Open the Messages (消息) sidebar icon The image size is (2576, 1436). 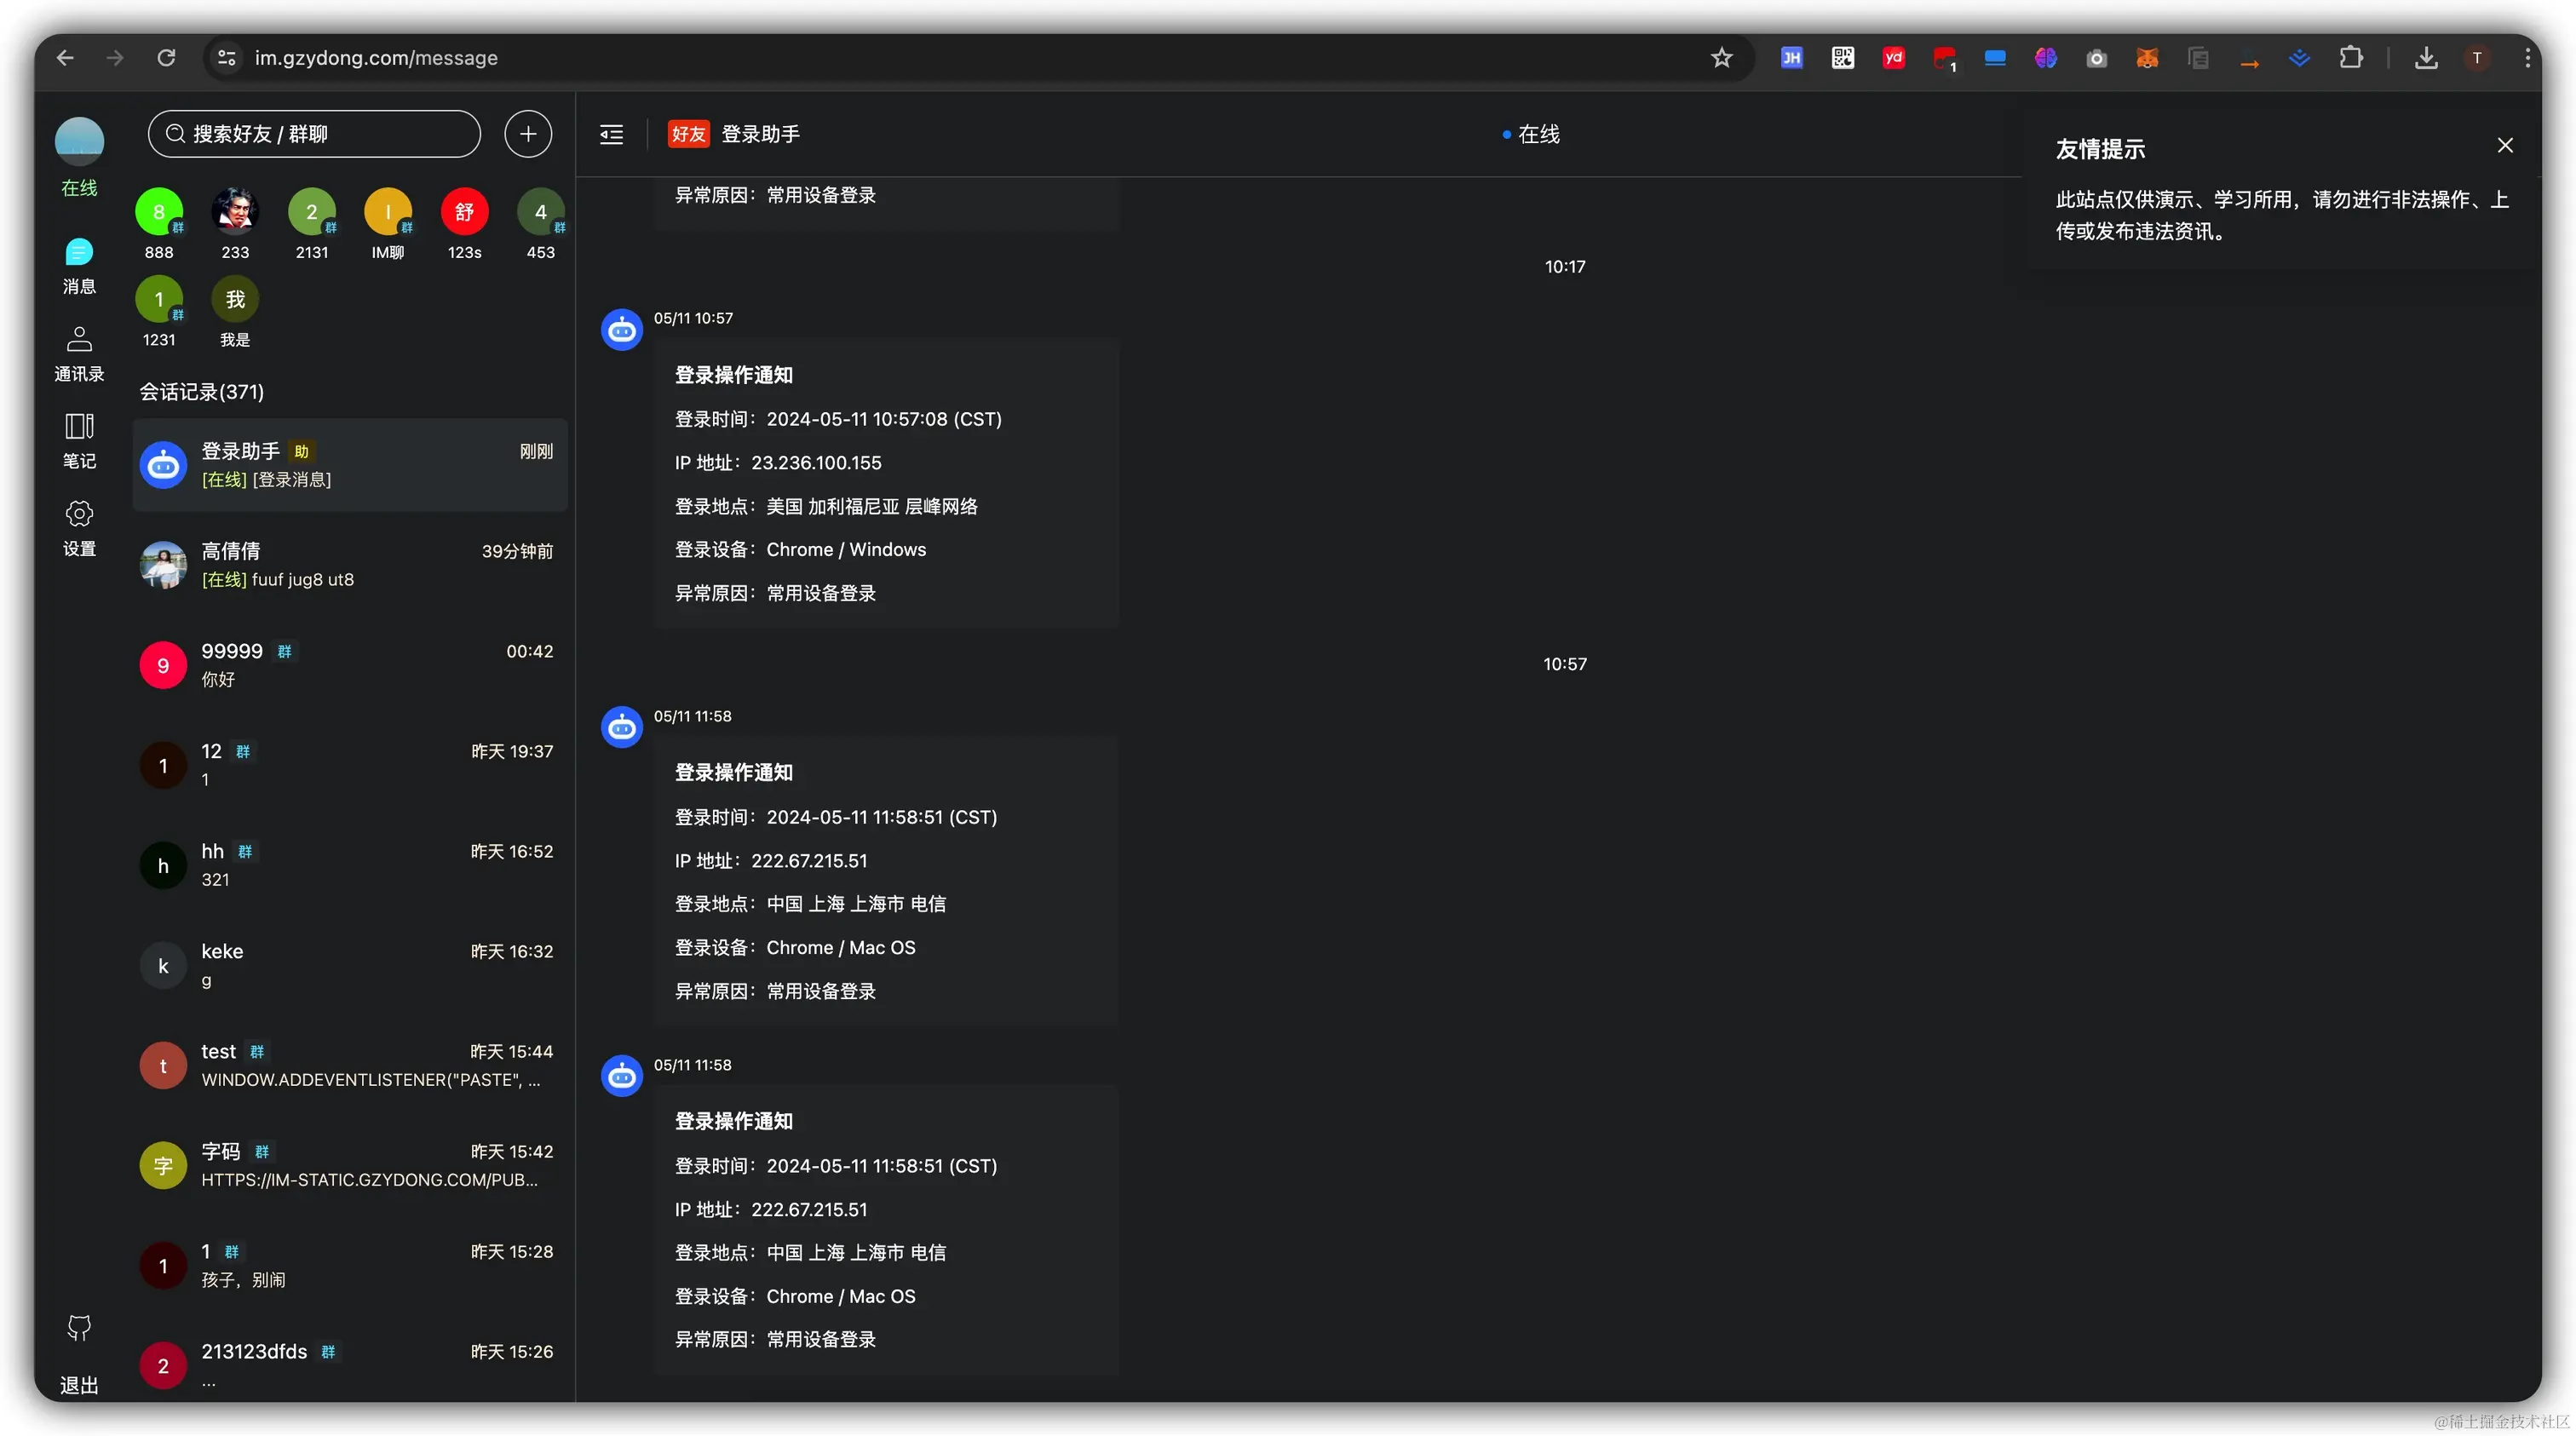[79, 253]
